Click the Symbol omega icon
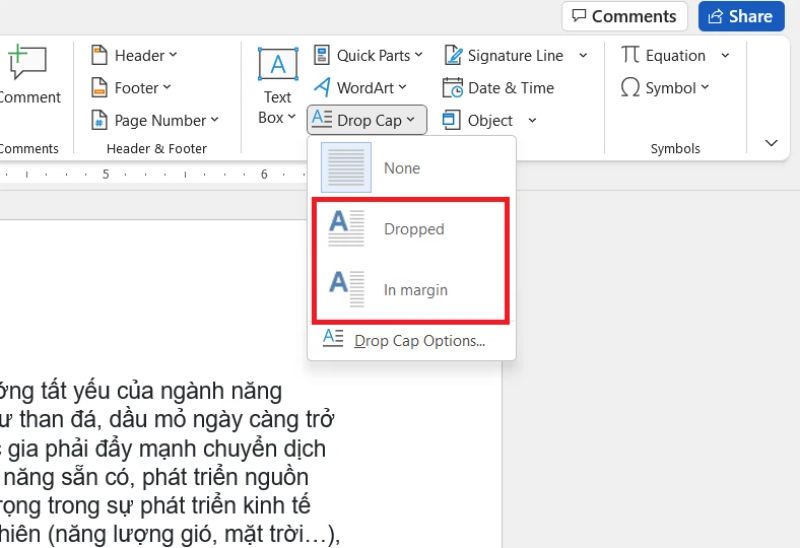This screenshot has height=548, width=800. click(630, 87)
